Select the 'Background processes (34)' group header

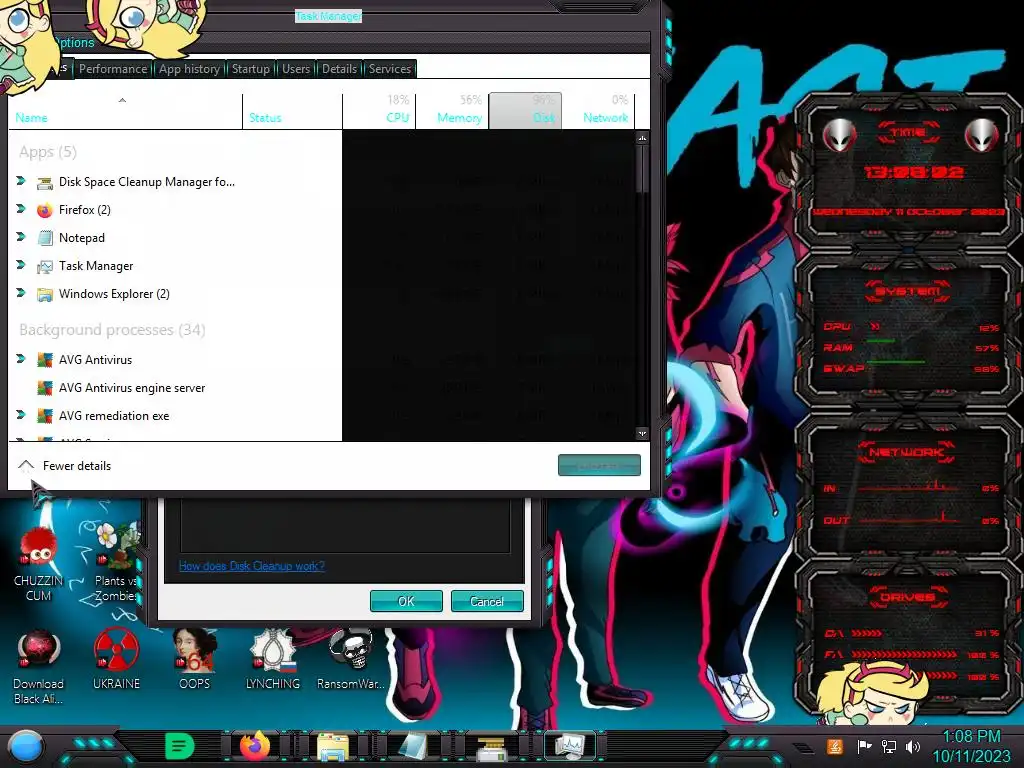pos(112,330)
